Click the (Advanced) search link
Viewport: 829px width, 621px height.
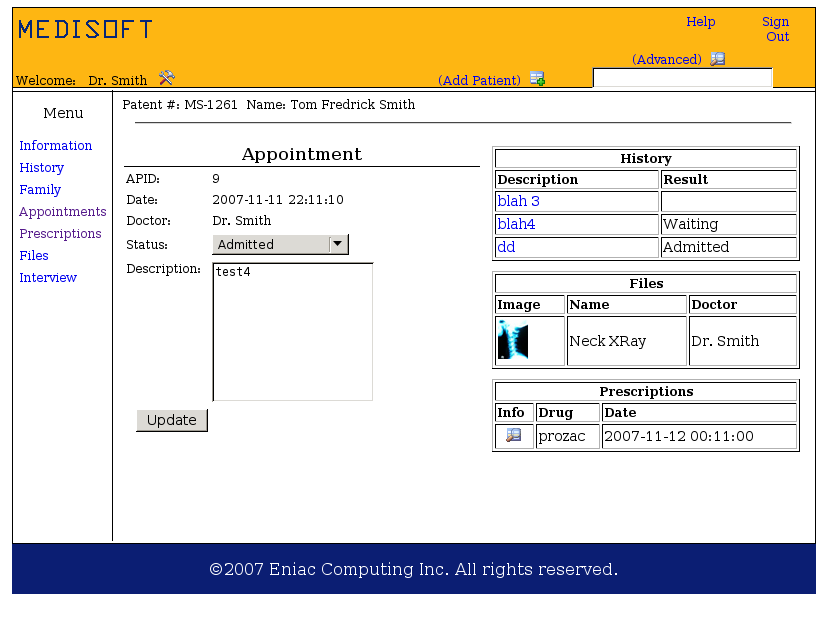[x=666, y=60]
